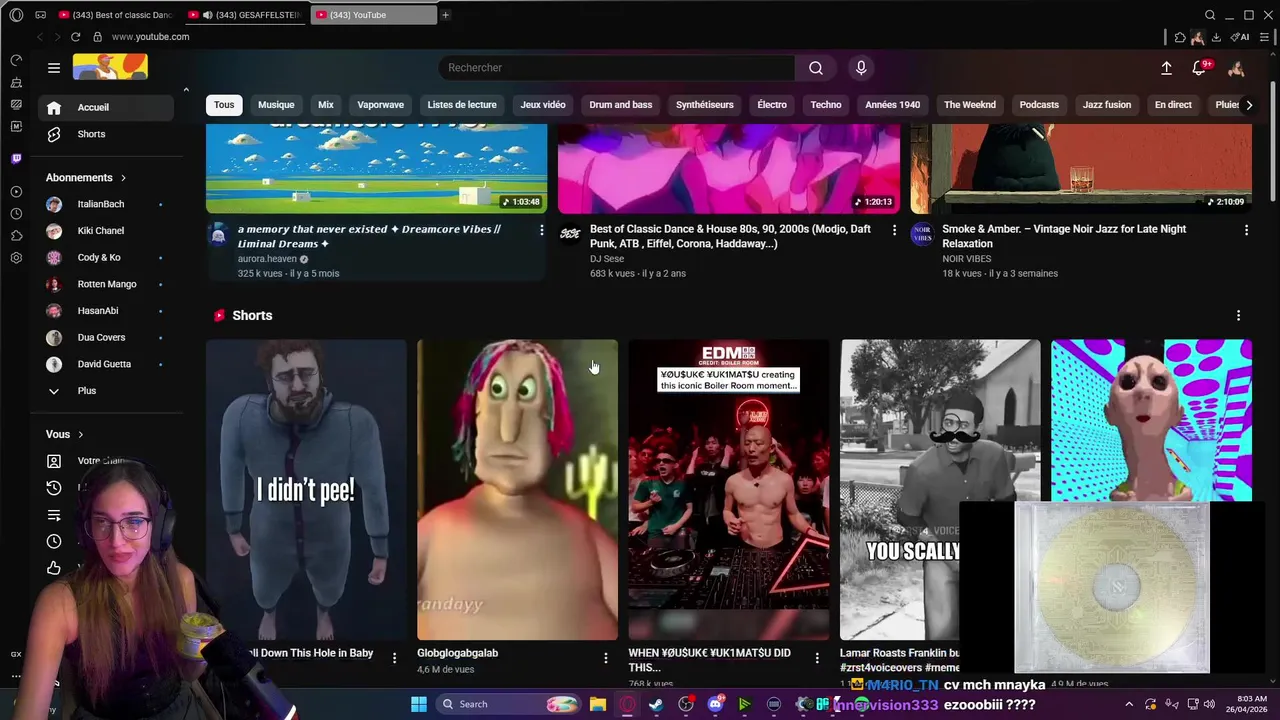Open Steam from the taskbar
The image size is (1280, 720).
pos(656,704)
